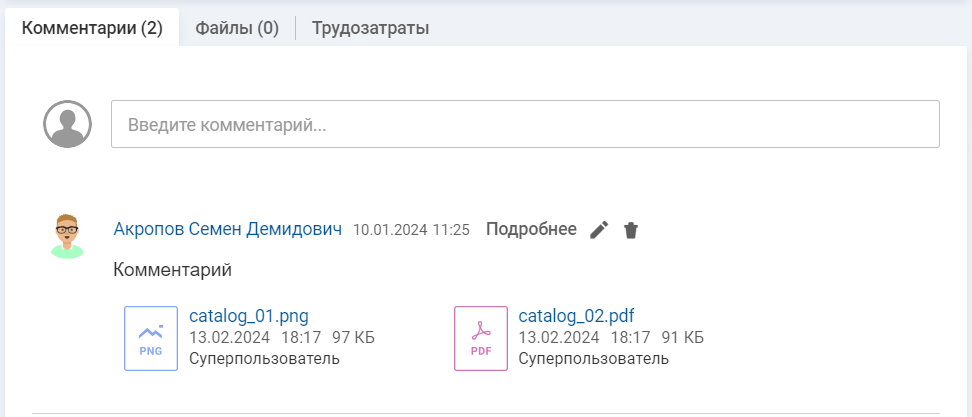972x417 pixels.
Task: Click Акропов Семен Демидович's cartoon avatar
Action: click(x=67, y=236)
